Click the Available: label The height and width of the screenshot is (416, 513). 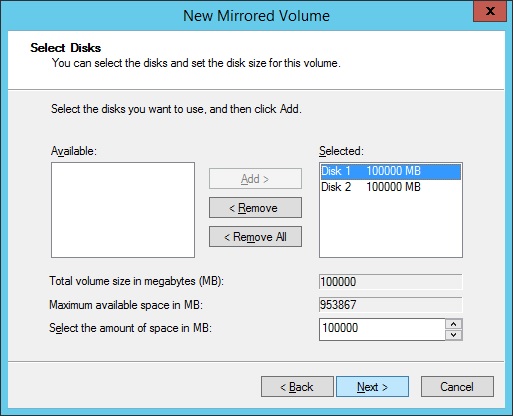(74, 151)
